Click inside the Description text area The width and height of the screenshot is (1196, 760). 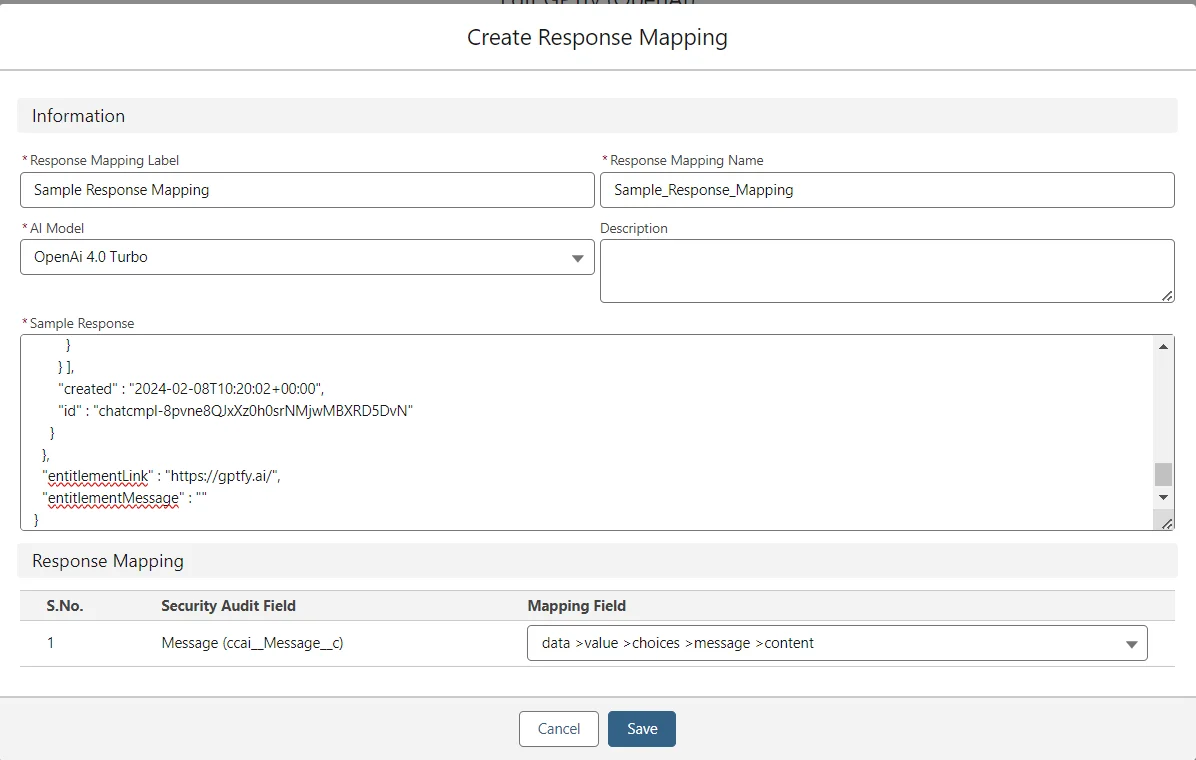click(885, 269)
